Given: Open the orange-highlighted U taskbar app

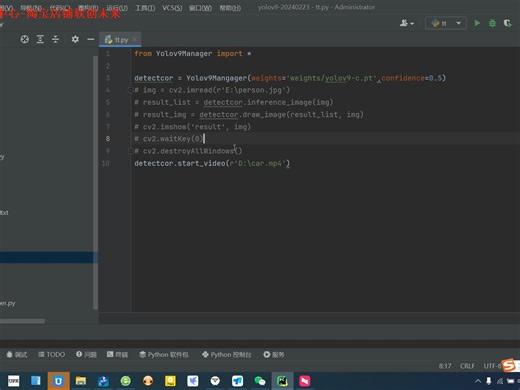Looking at the screenshot, I should 58,381.
